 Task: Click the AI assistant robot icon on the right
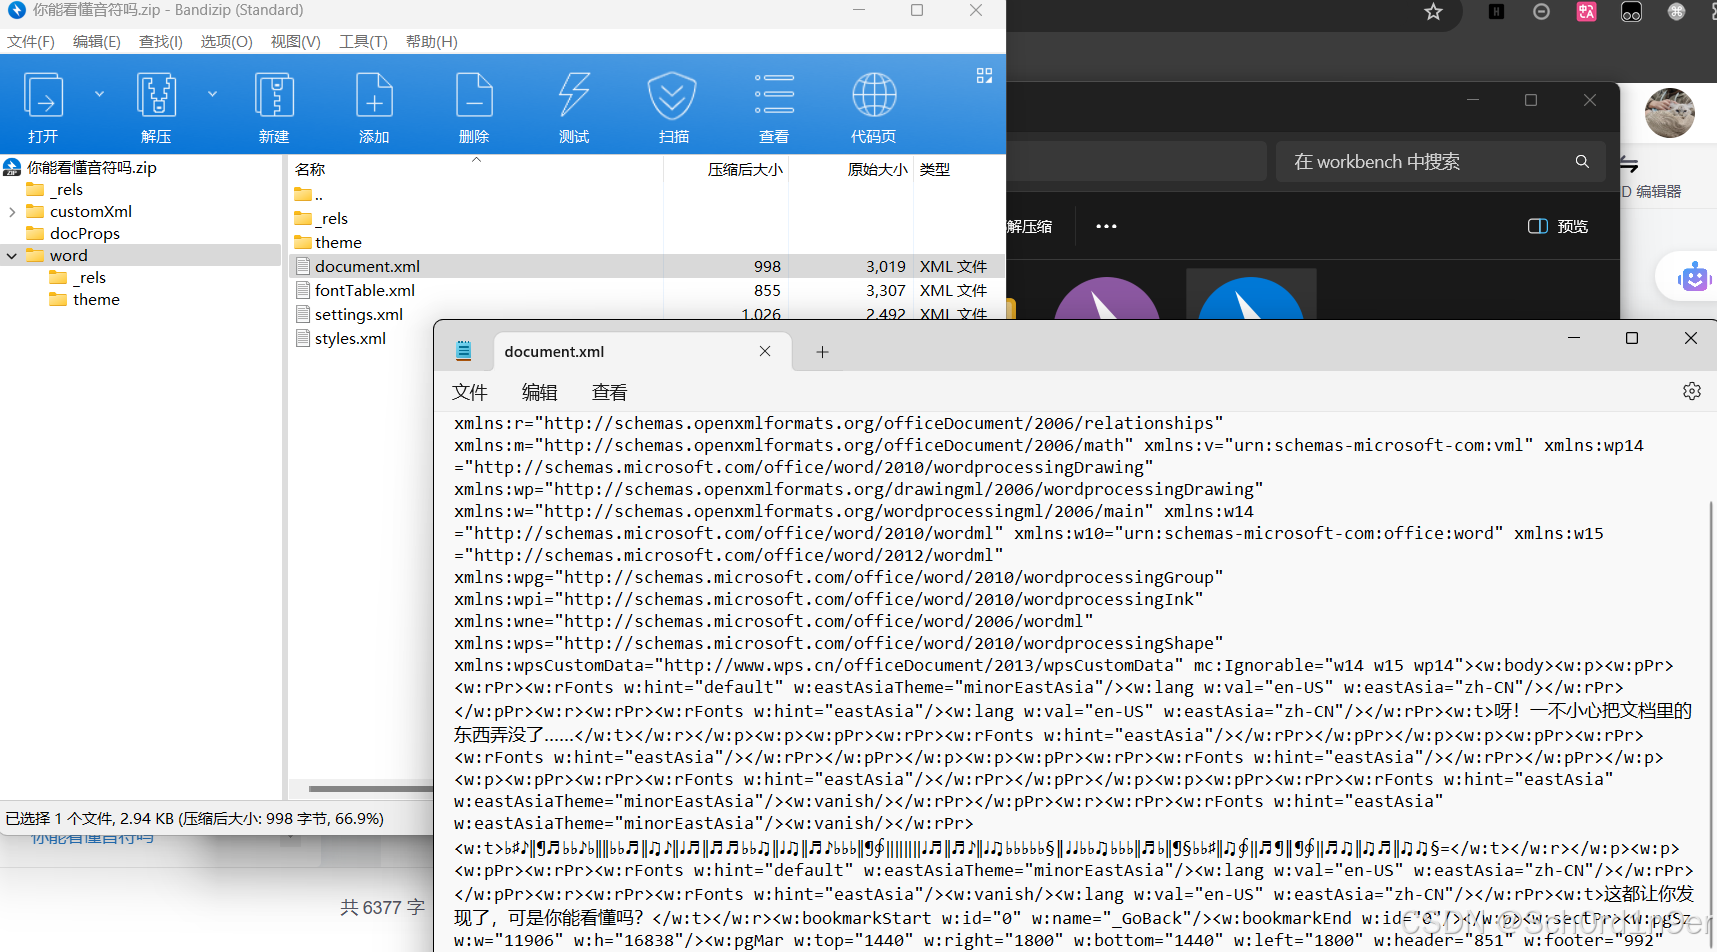click(1694, 276)
